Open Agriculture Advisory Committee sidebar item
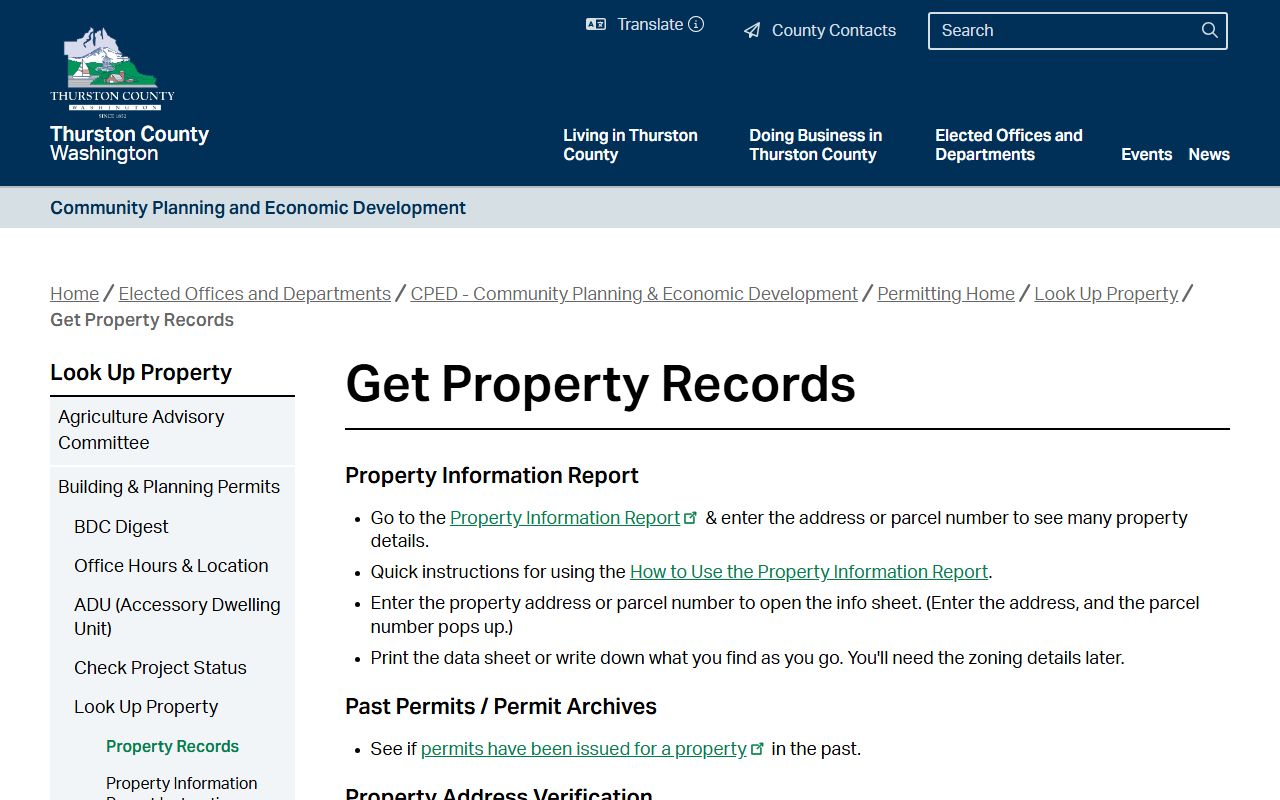This screenshot has height=800, width=1280. pyautogui.click(x=172, y=430)
